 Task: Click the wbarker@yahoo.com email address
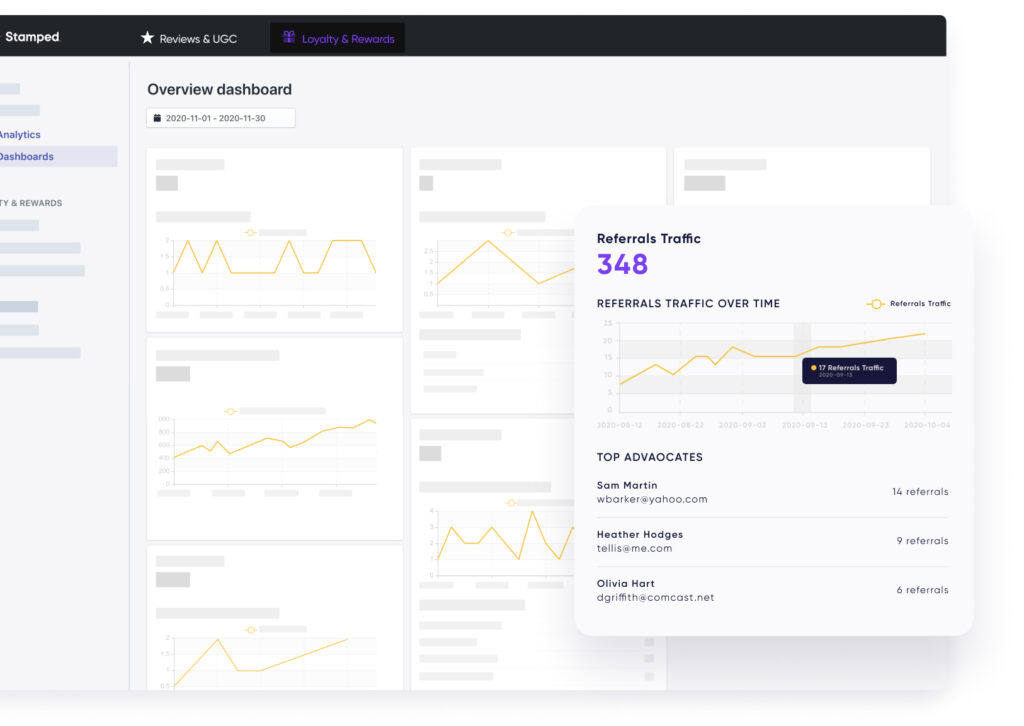(652, 499)
